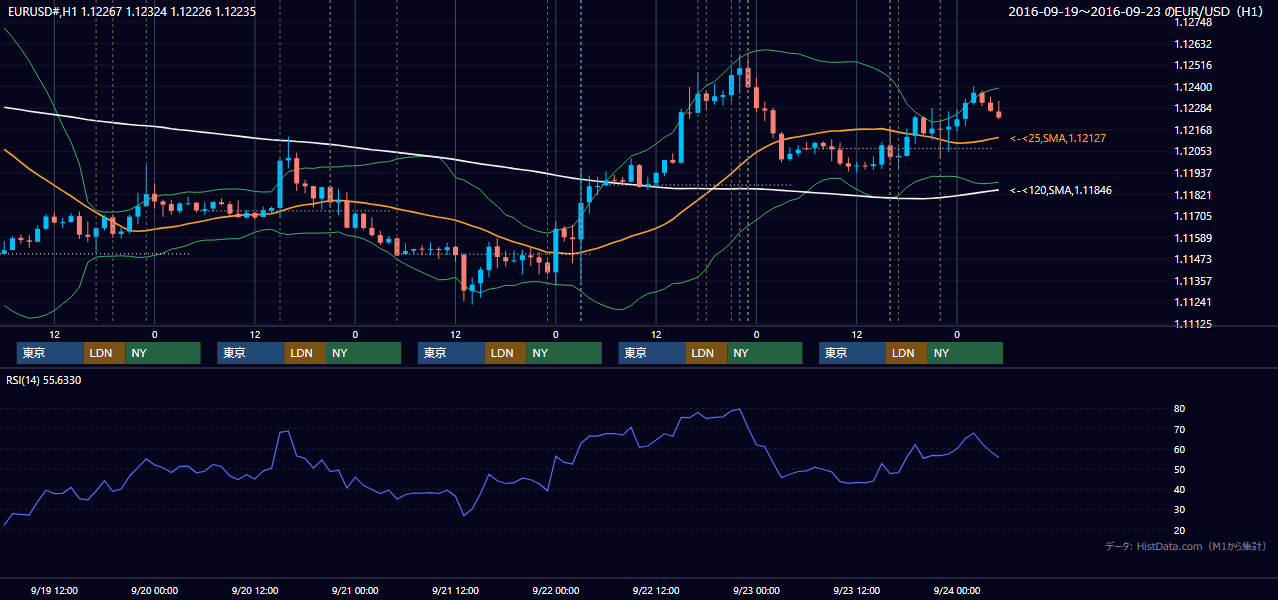Select the 9/20 12:00 time axis label
Image resolution: width=1278 pixels, height=600 pixels.
click(255, 591)
